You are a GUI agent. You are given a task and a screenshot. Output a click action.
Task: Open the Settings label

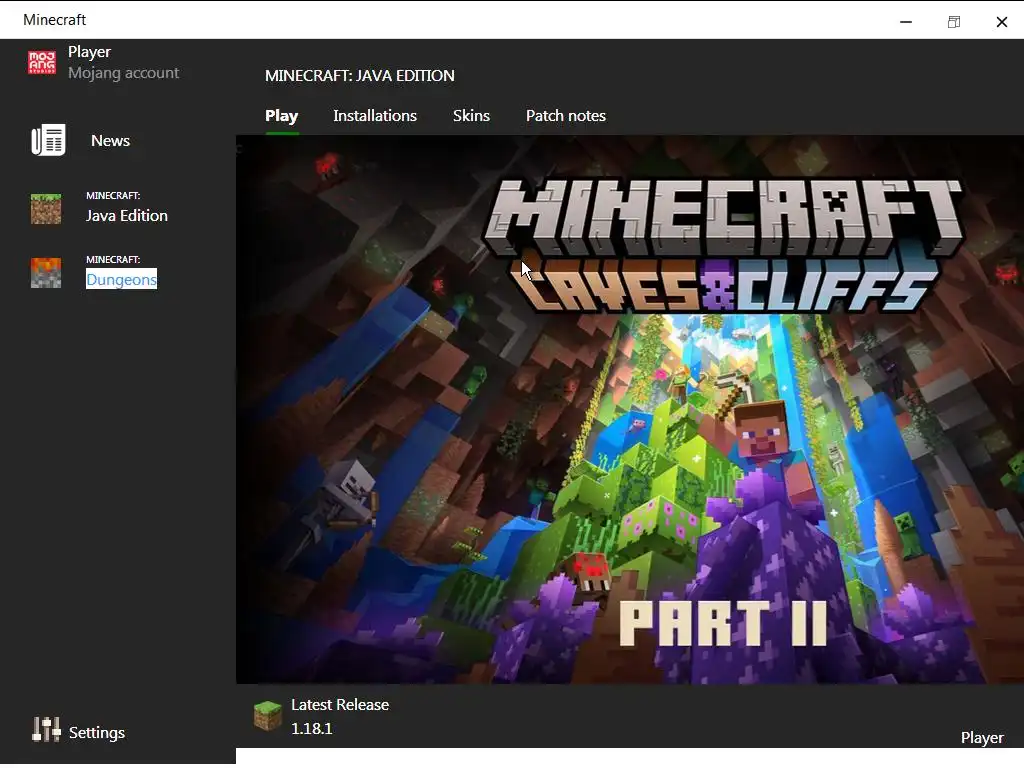[x=97, y=733]
